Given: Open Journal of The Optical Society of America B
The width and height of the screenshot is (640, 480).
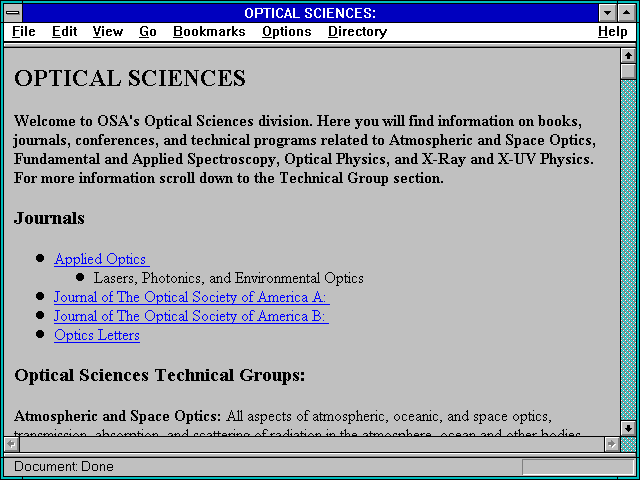Looking at the screenshot, I should [191, 316].
